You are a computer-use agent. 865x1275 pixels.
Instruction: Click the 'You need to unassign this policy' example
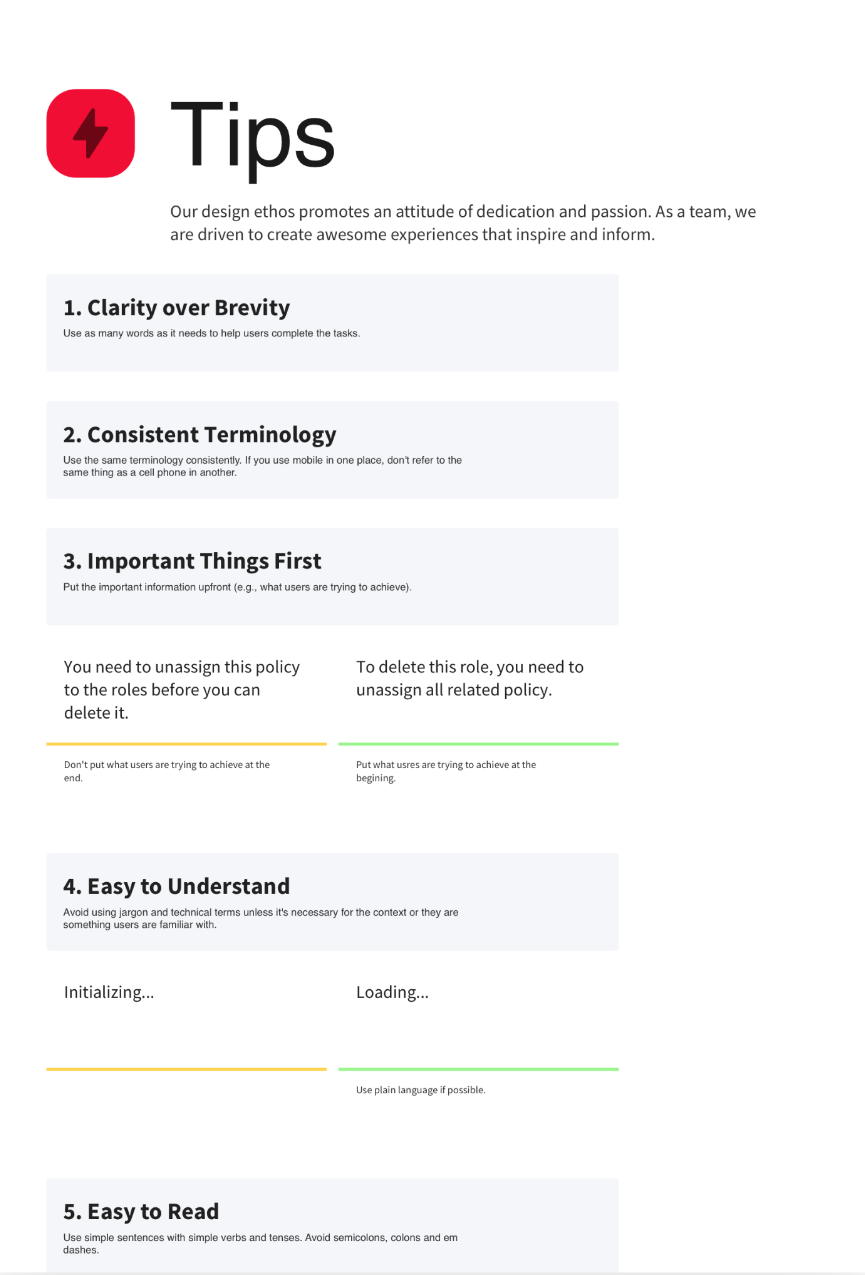click(x=182, y=690)
